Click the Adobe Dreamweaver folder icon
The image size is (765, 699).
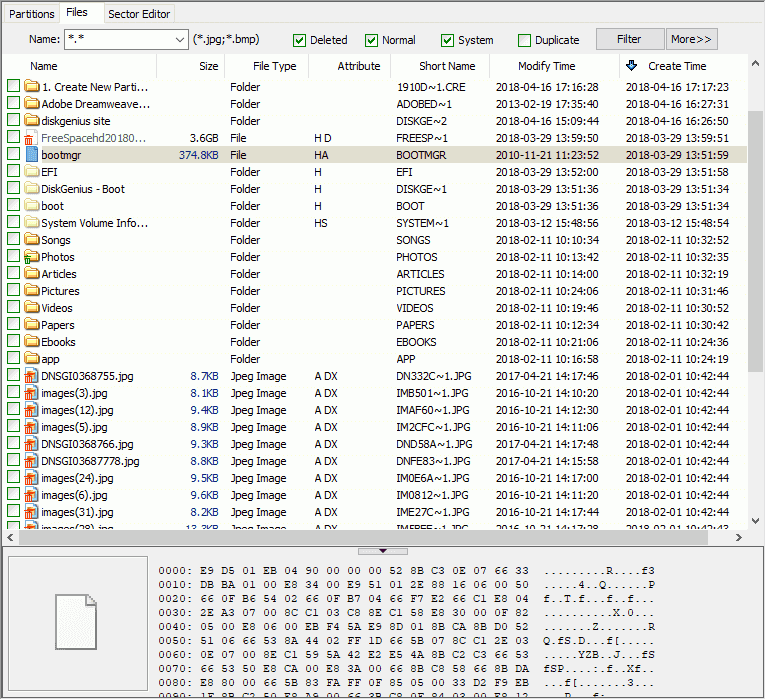coord(31,104)
